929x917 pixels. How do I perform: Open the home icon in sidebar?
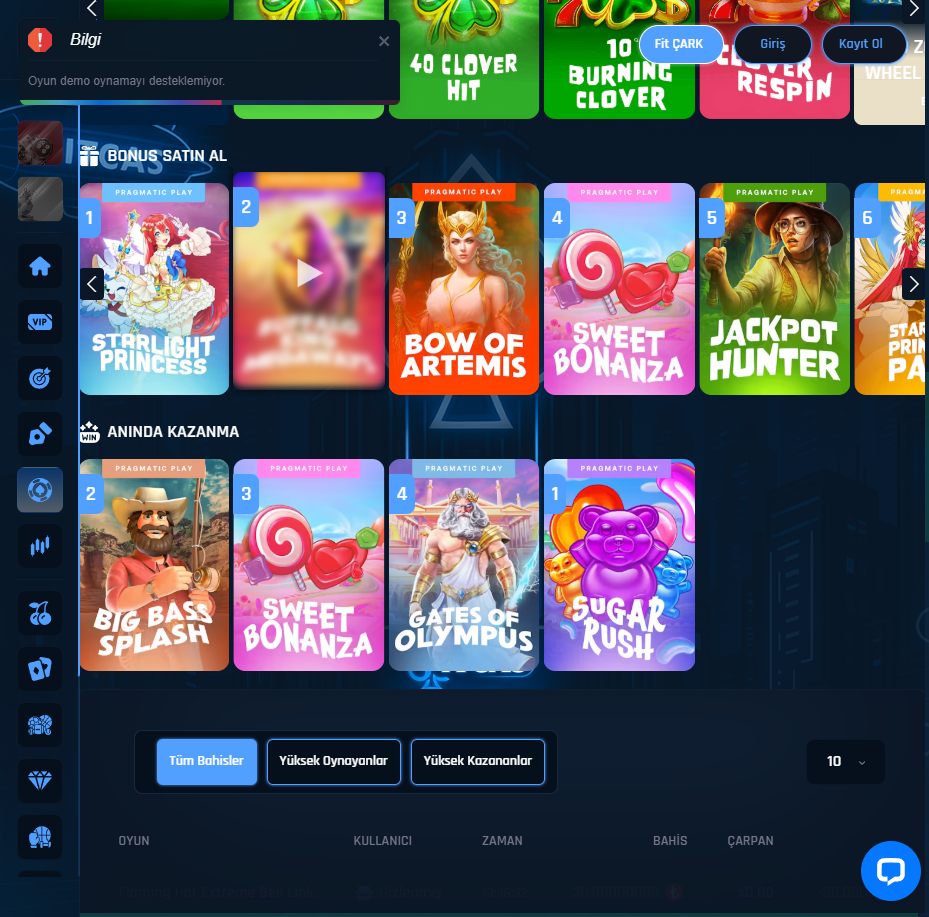pyautogui.click(x=40, y=267)
